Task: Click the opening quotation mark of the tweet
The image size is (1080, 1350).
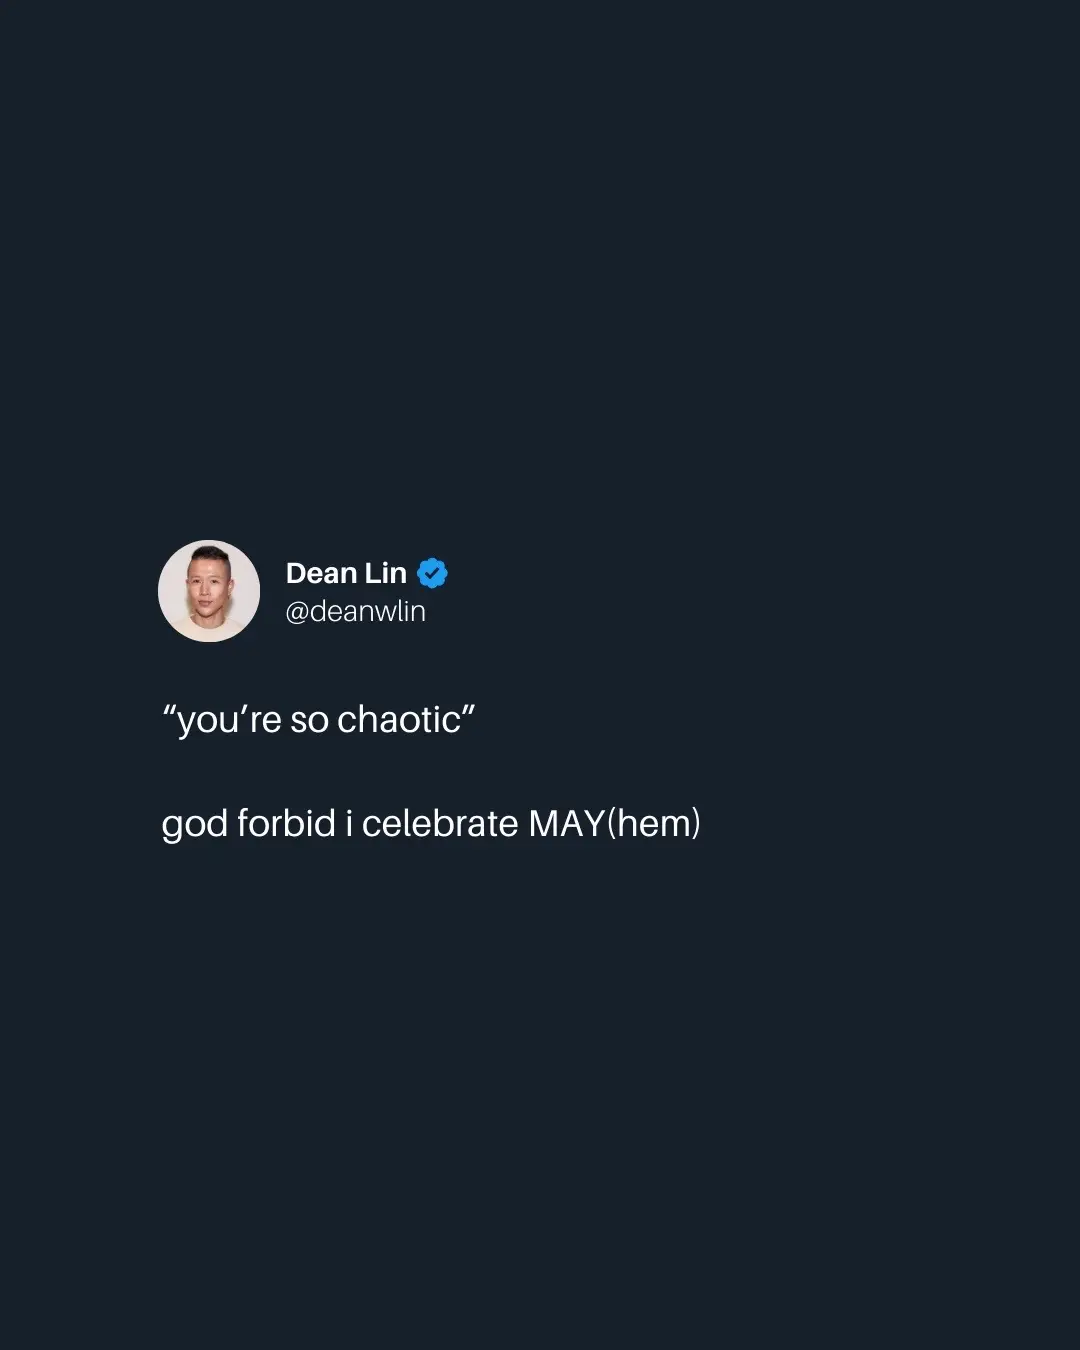Action: click(x=169, y=710)
